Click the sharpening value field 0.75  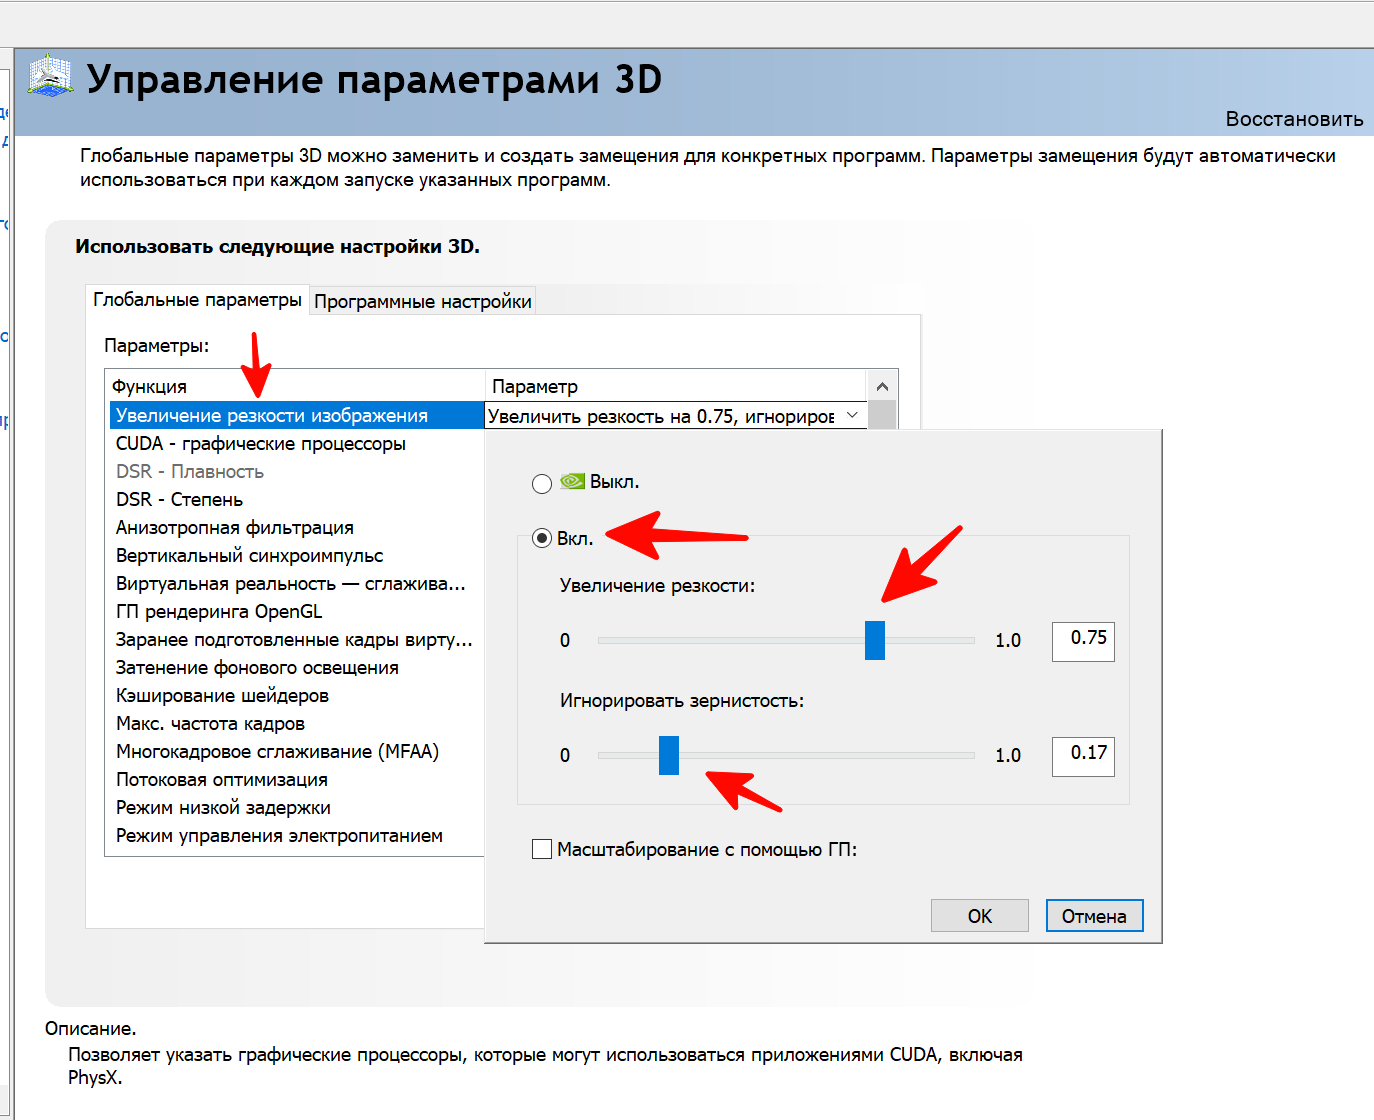coord(1083,641)
